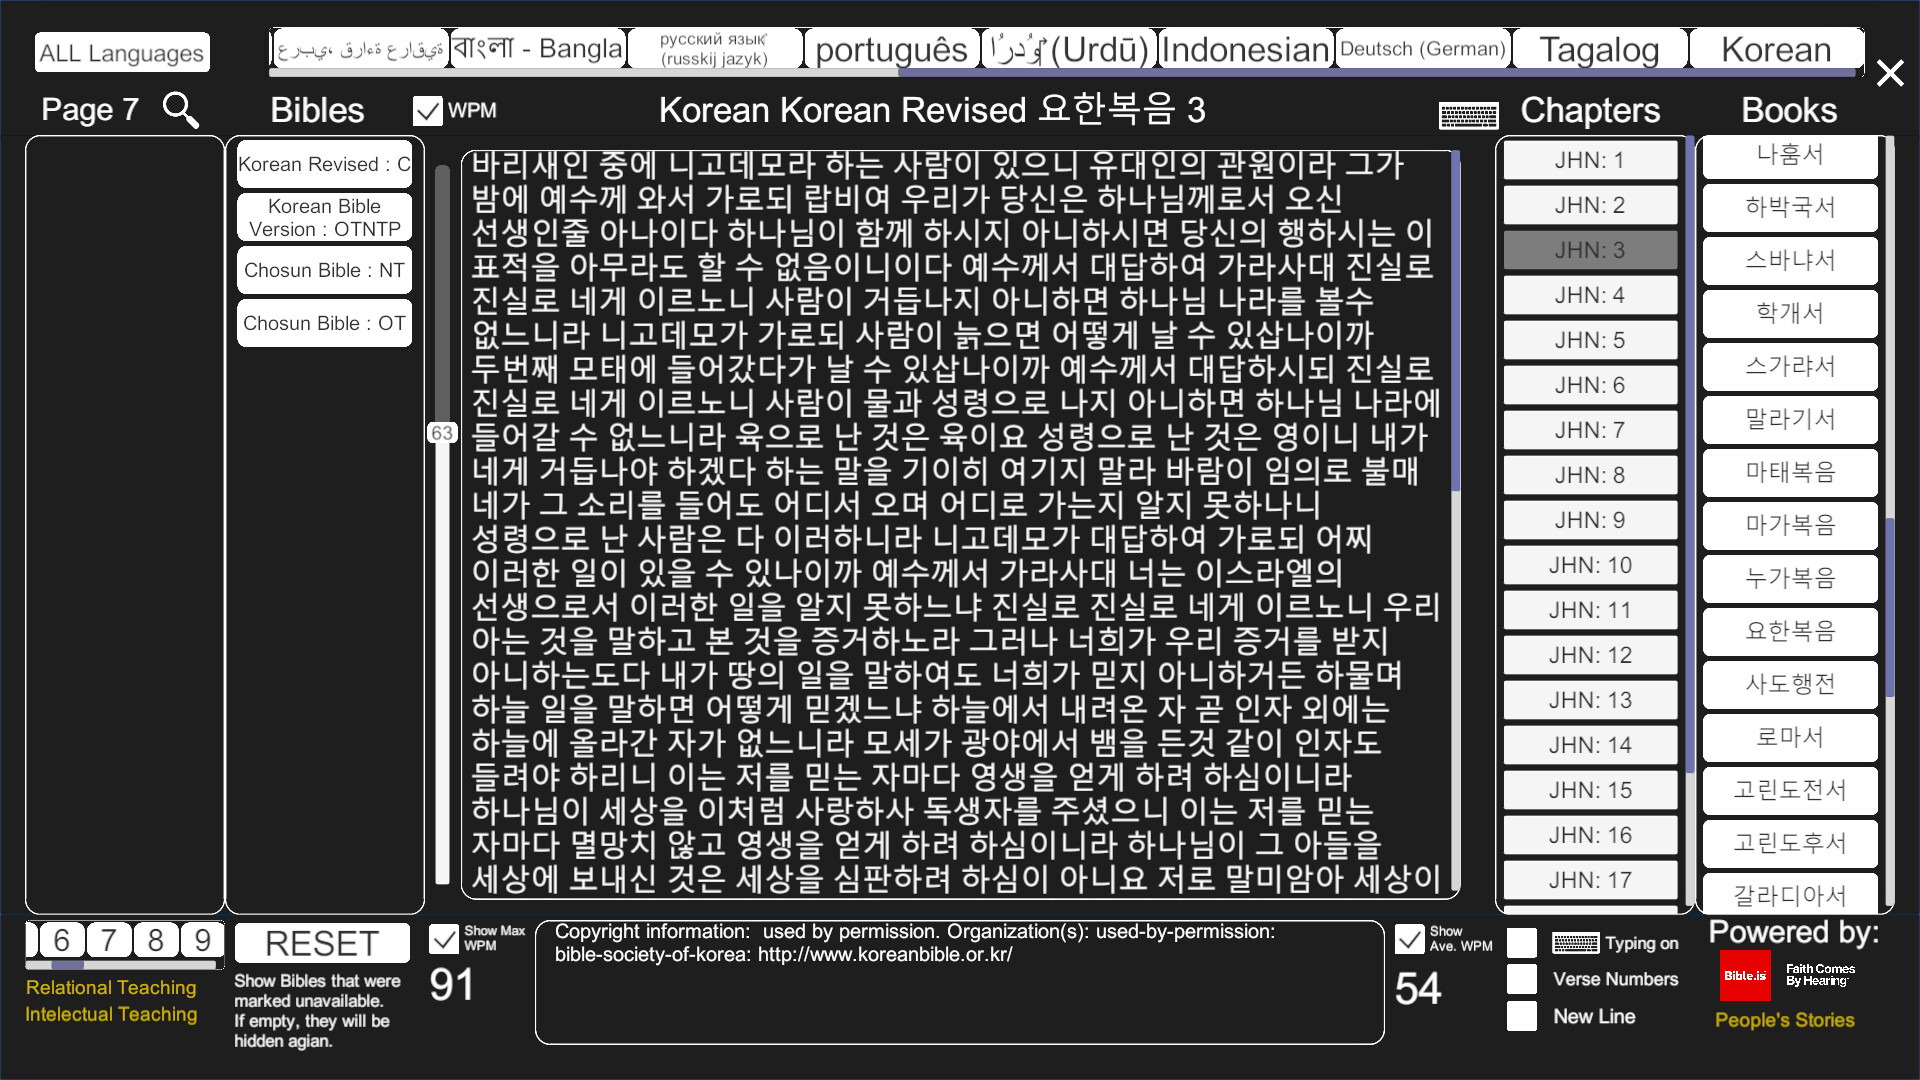1920x1080 pixels.
Task: Click the red Bible.is logo
Action: [x=1745, y=977]
